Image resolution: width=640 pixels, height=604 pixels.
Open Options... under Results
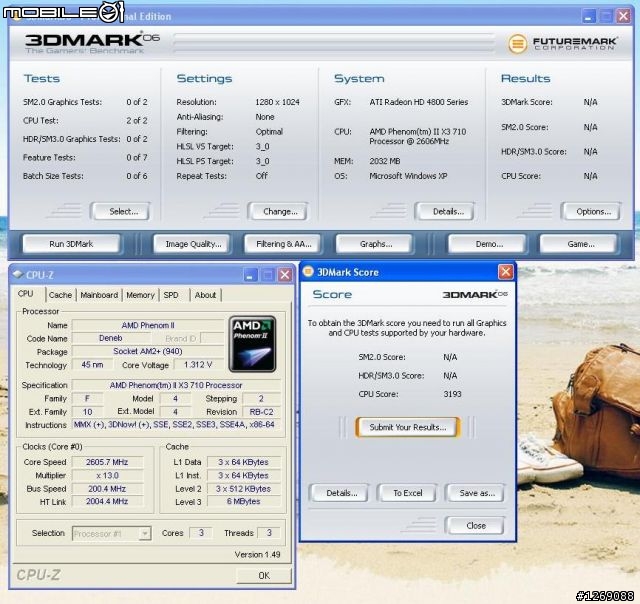[591, 211]
